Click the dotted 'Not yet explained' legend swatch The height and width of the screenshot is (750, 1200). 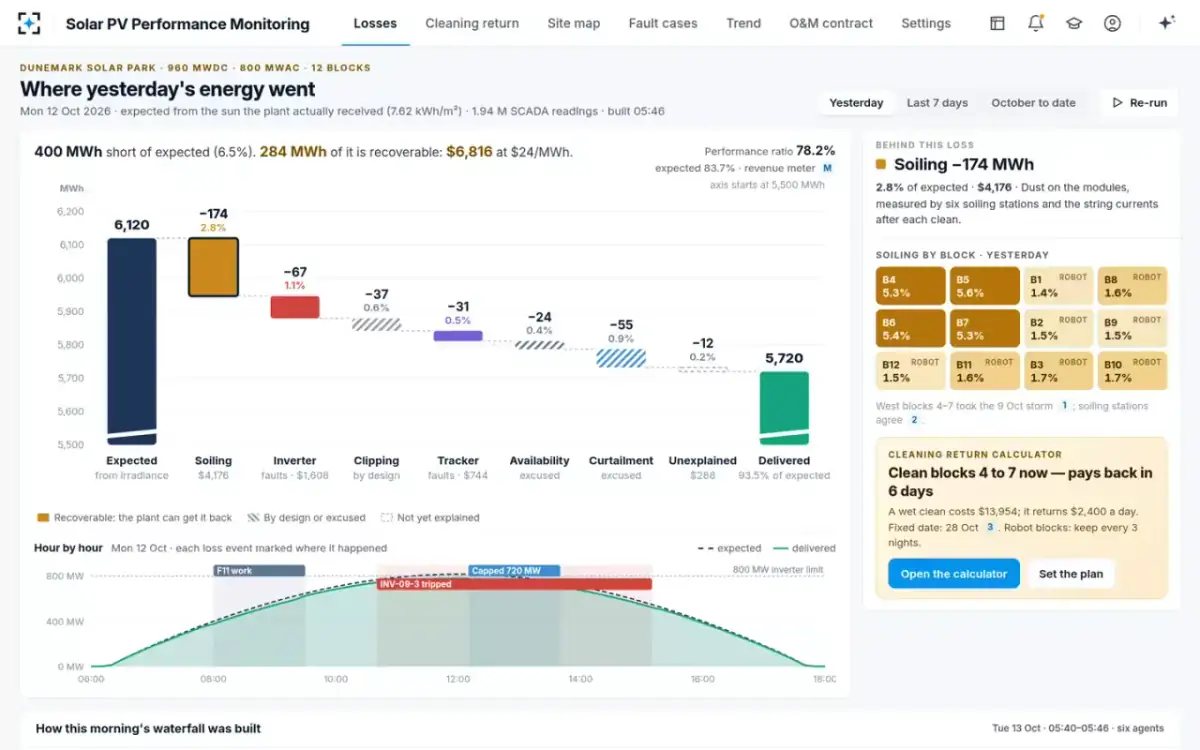[x=387, y=518]
